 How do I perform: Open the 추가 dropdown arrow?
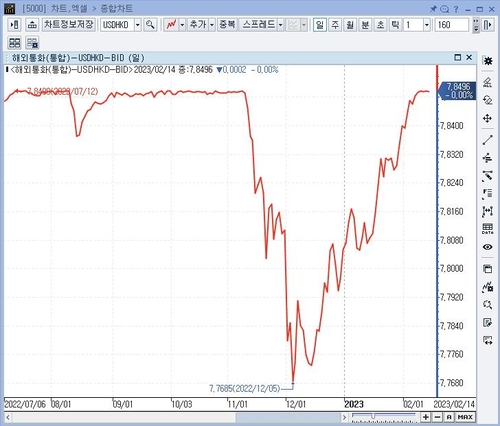pyautogui.click(x=212, y=25)
